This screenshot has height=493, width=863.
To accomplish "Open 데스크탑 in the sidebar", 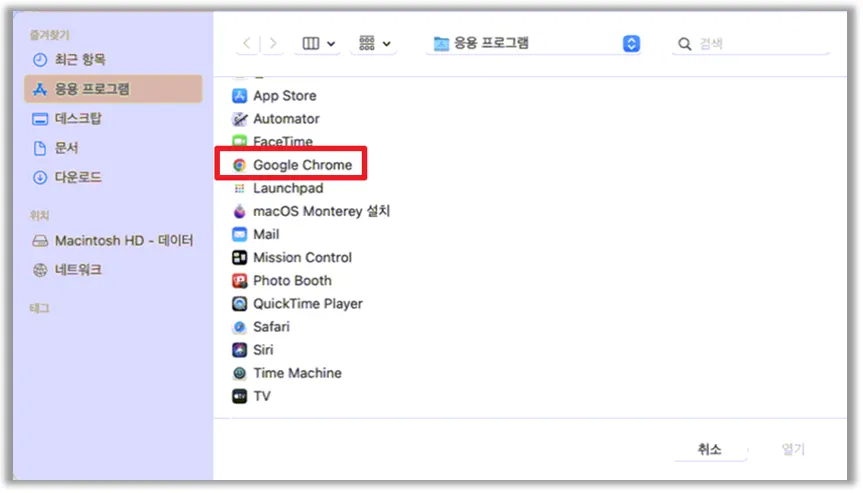I will (x=113, y=118).
